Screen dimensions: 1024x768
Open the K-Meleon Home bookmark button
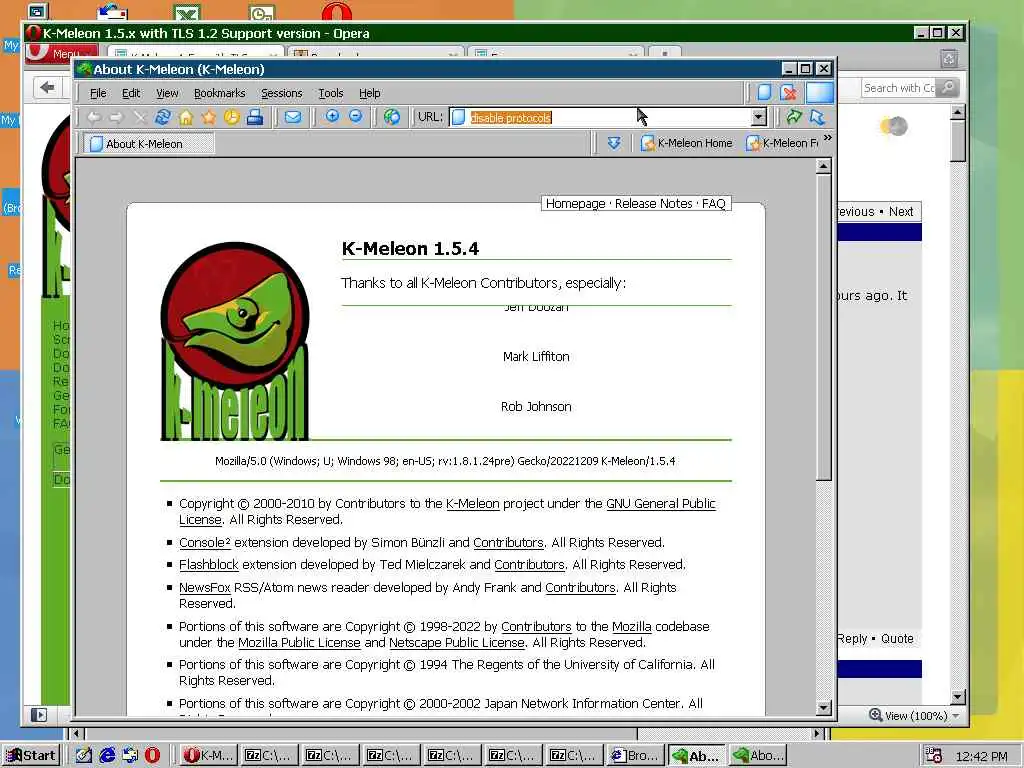click(x=686, y=143)
